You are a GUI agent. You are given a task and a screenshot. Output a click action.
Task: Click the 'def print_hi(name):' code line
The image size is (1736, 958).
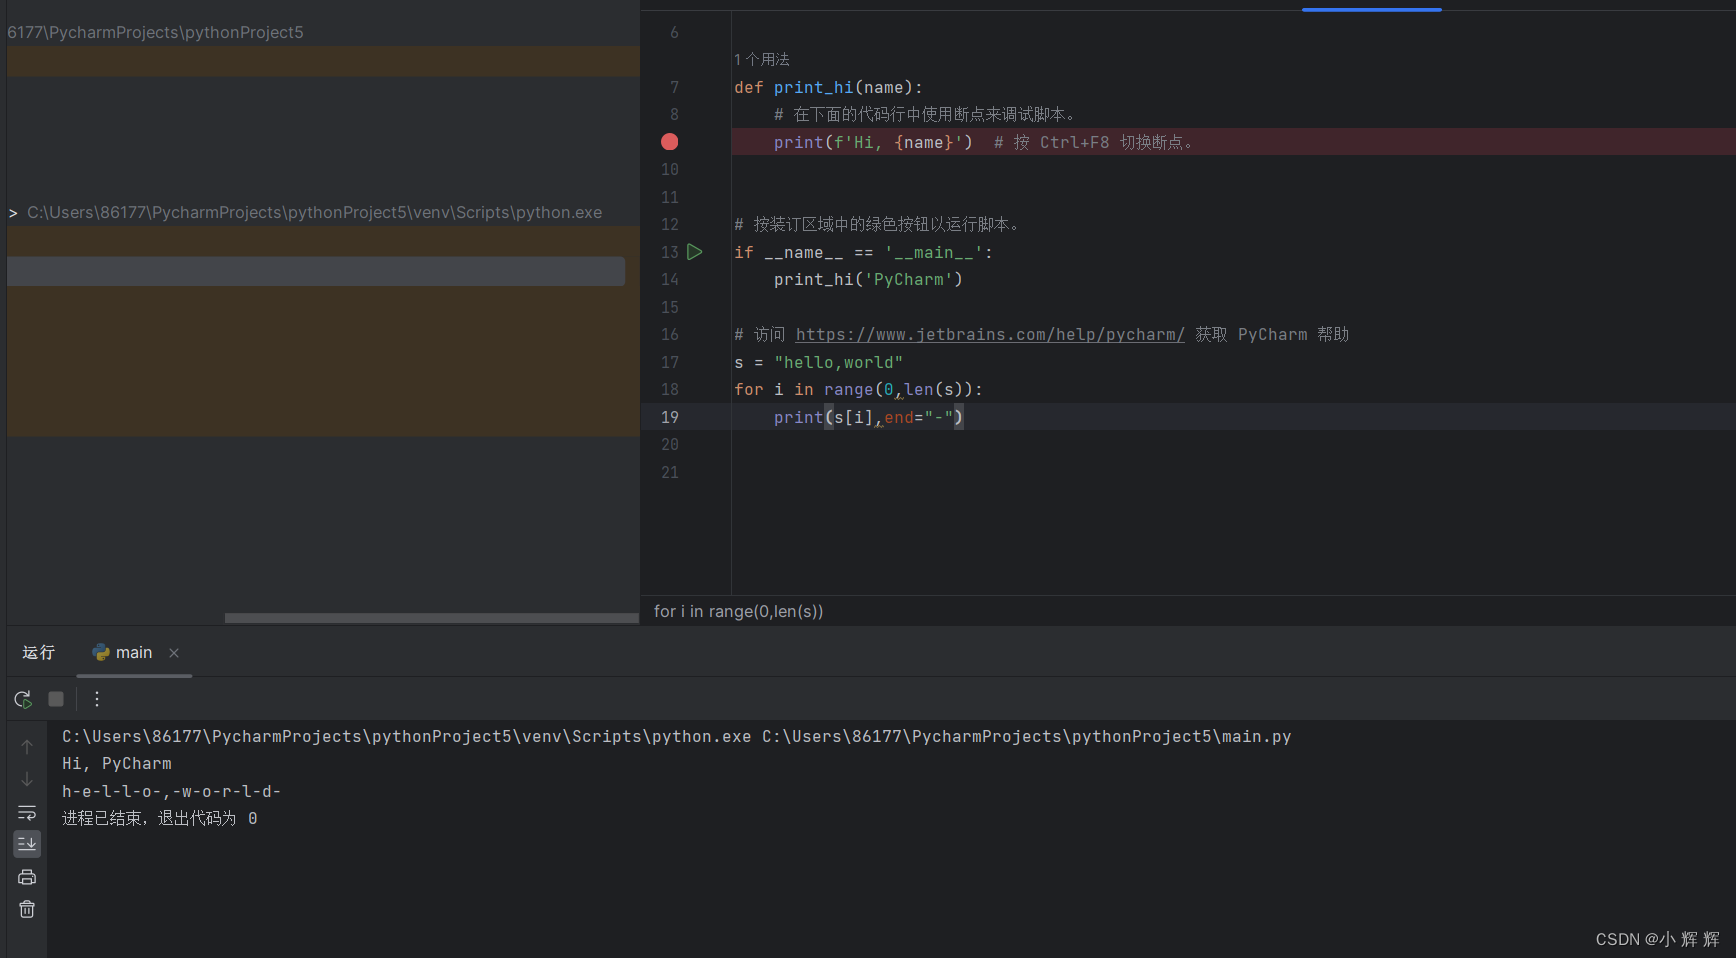[828, 88]
